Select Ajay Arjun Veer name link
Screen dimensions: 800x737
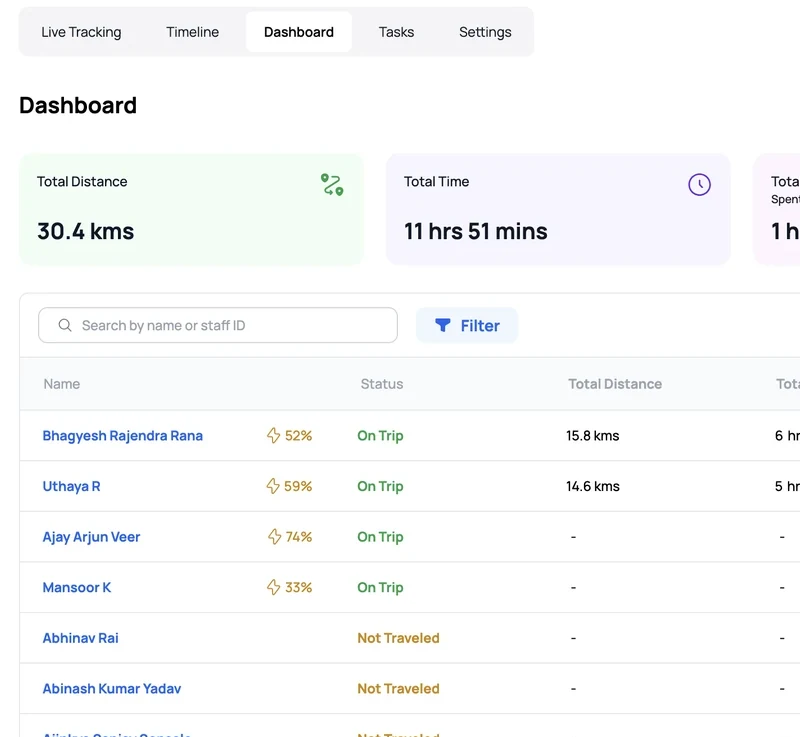pyautogui.click(x=91, y=537)
